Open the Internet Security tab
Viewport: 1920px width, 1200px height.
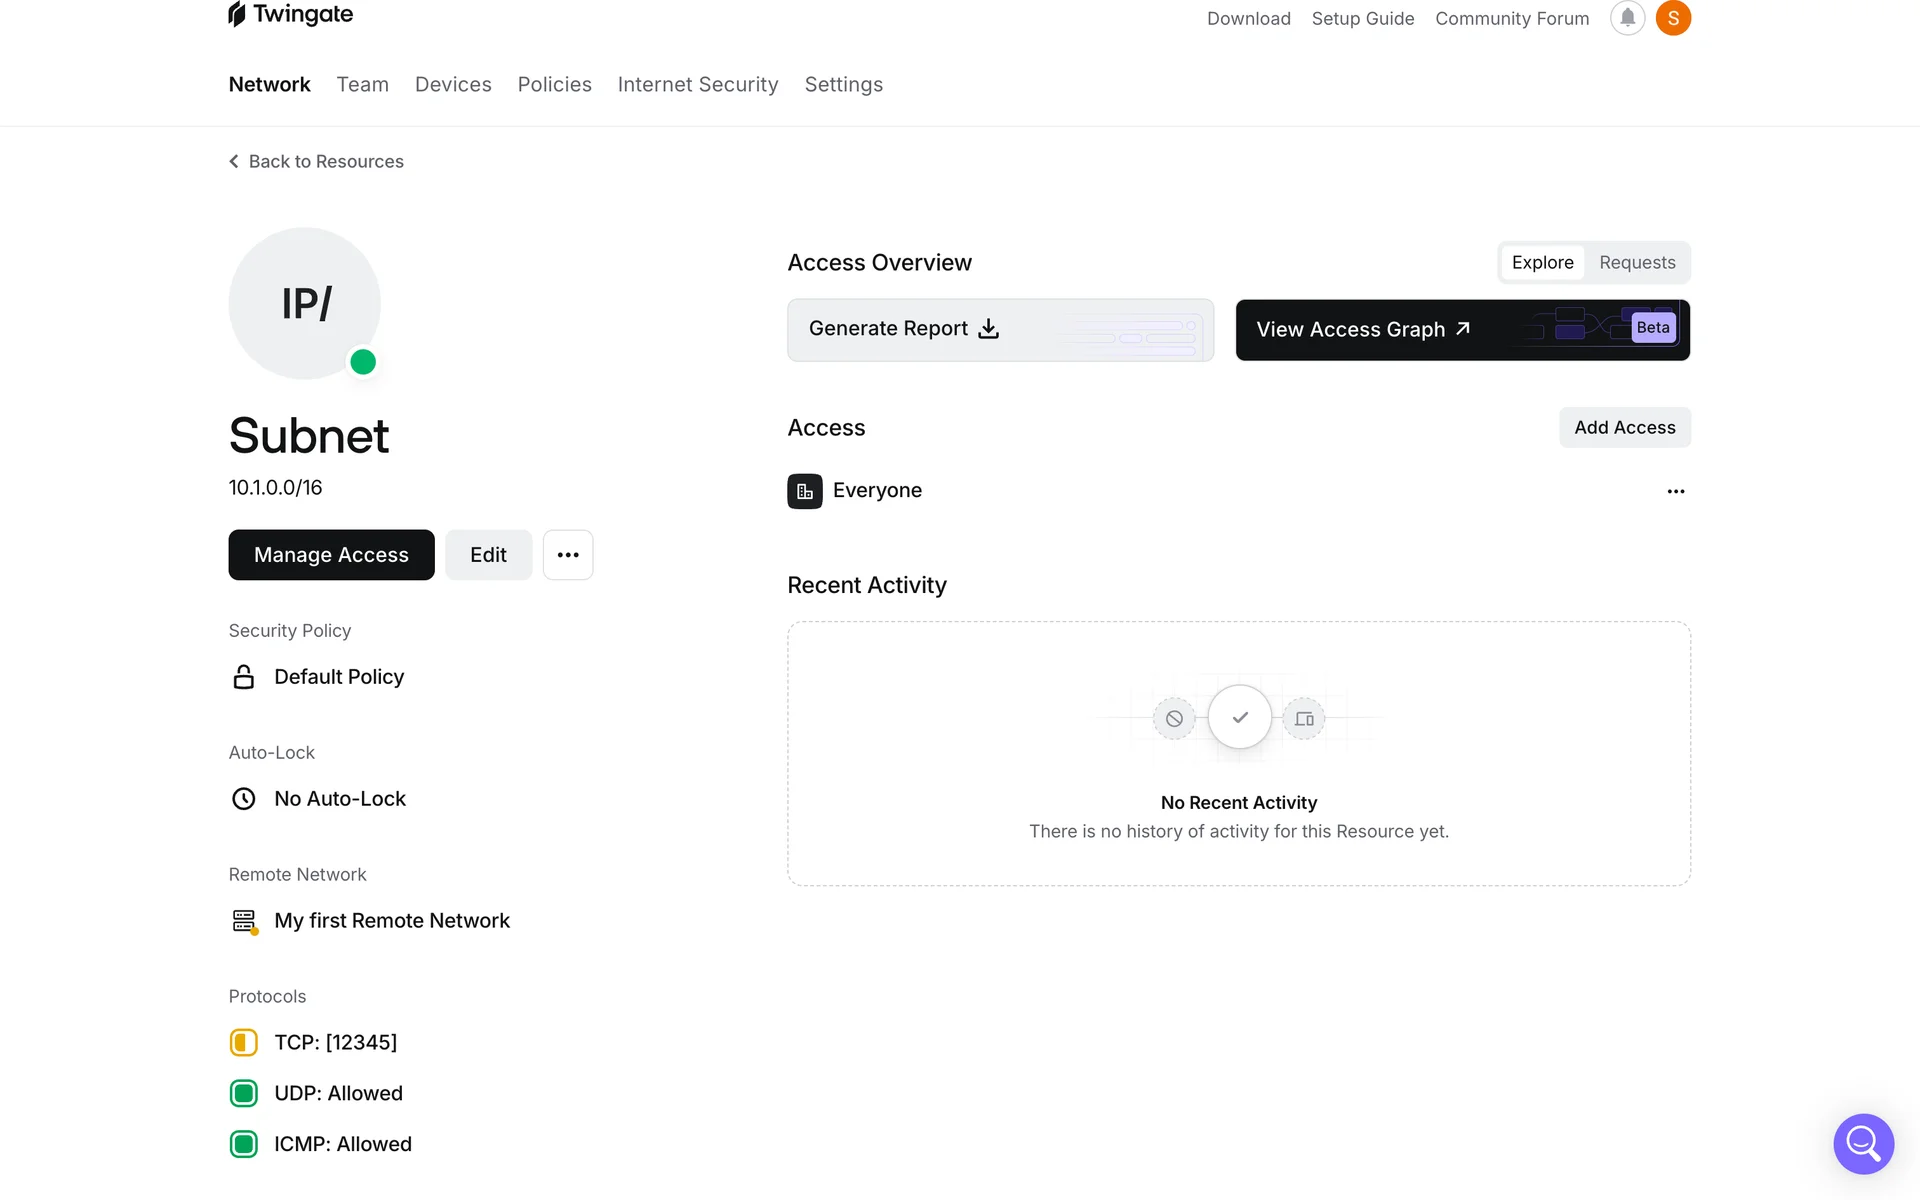(697, 85)
